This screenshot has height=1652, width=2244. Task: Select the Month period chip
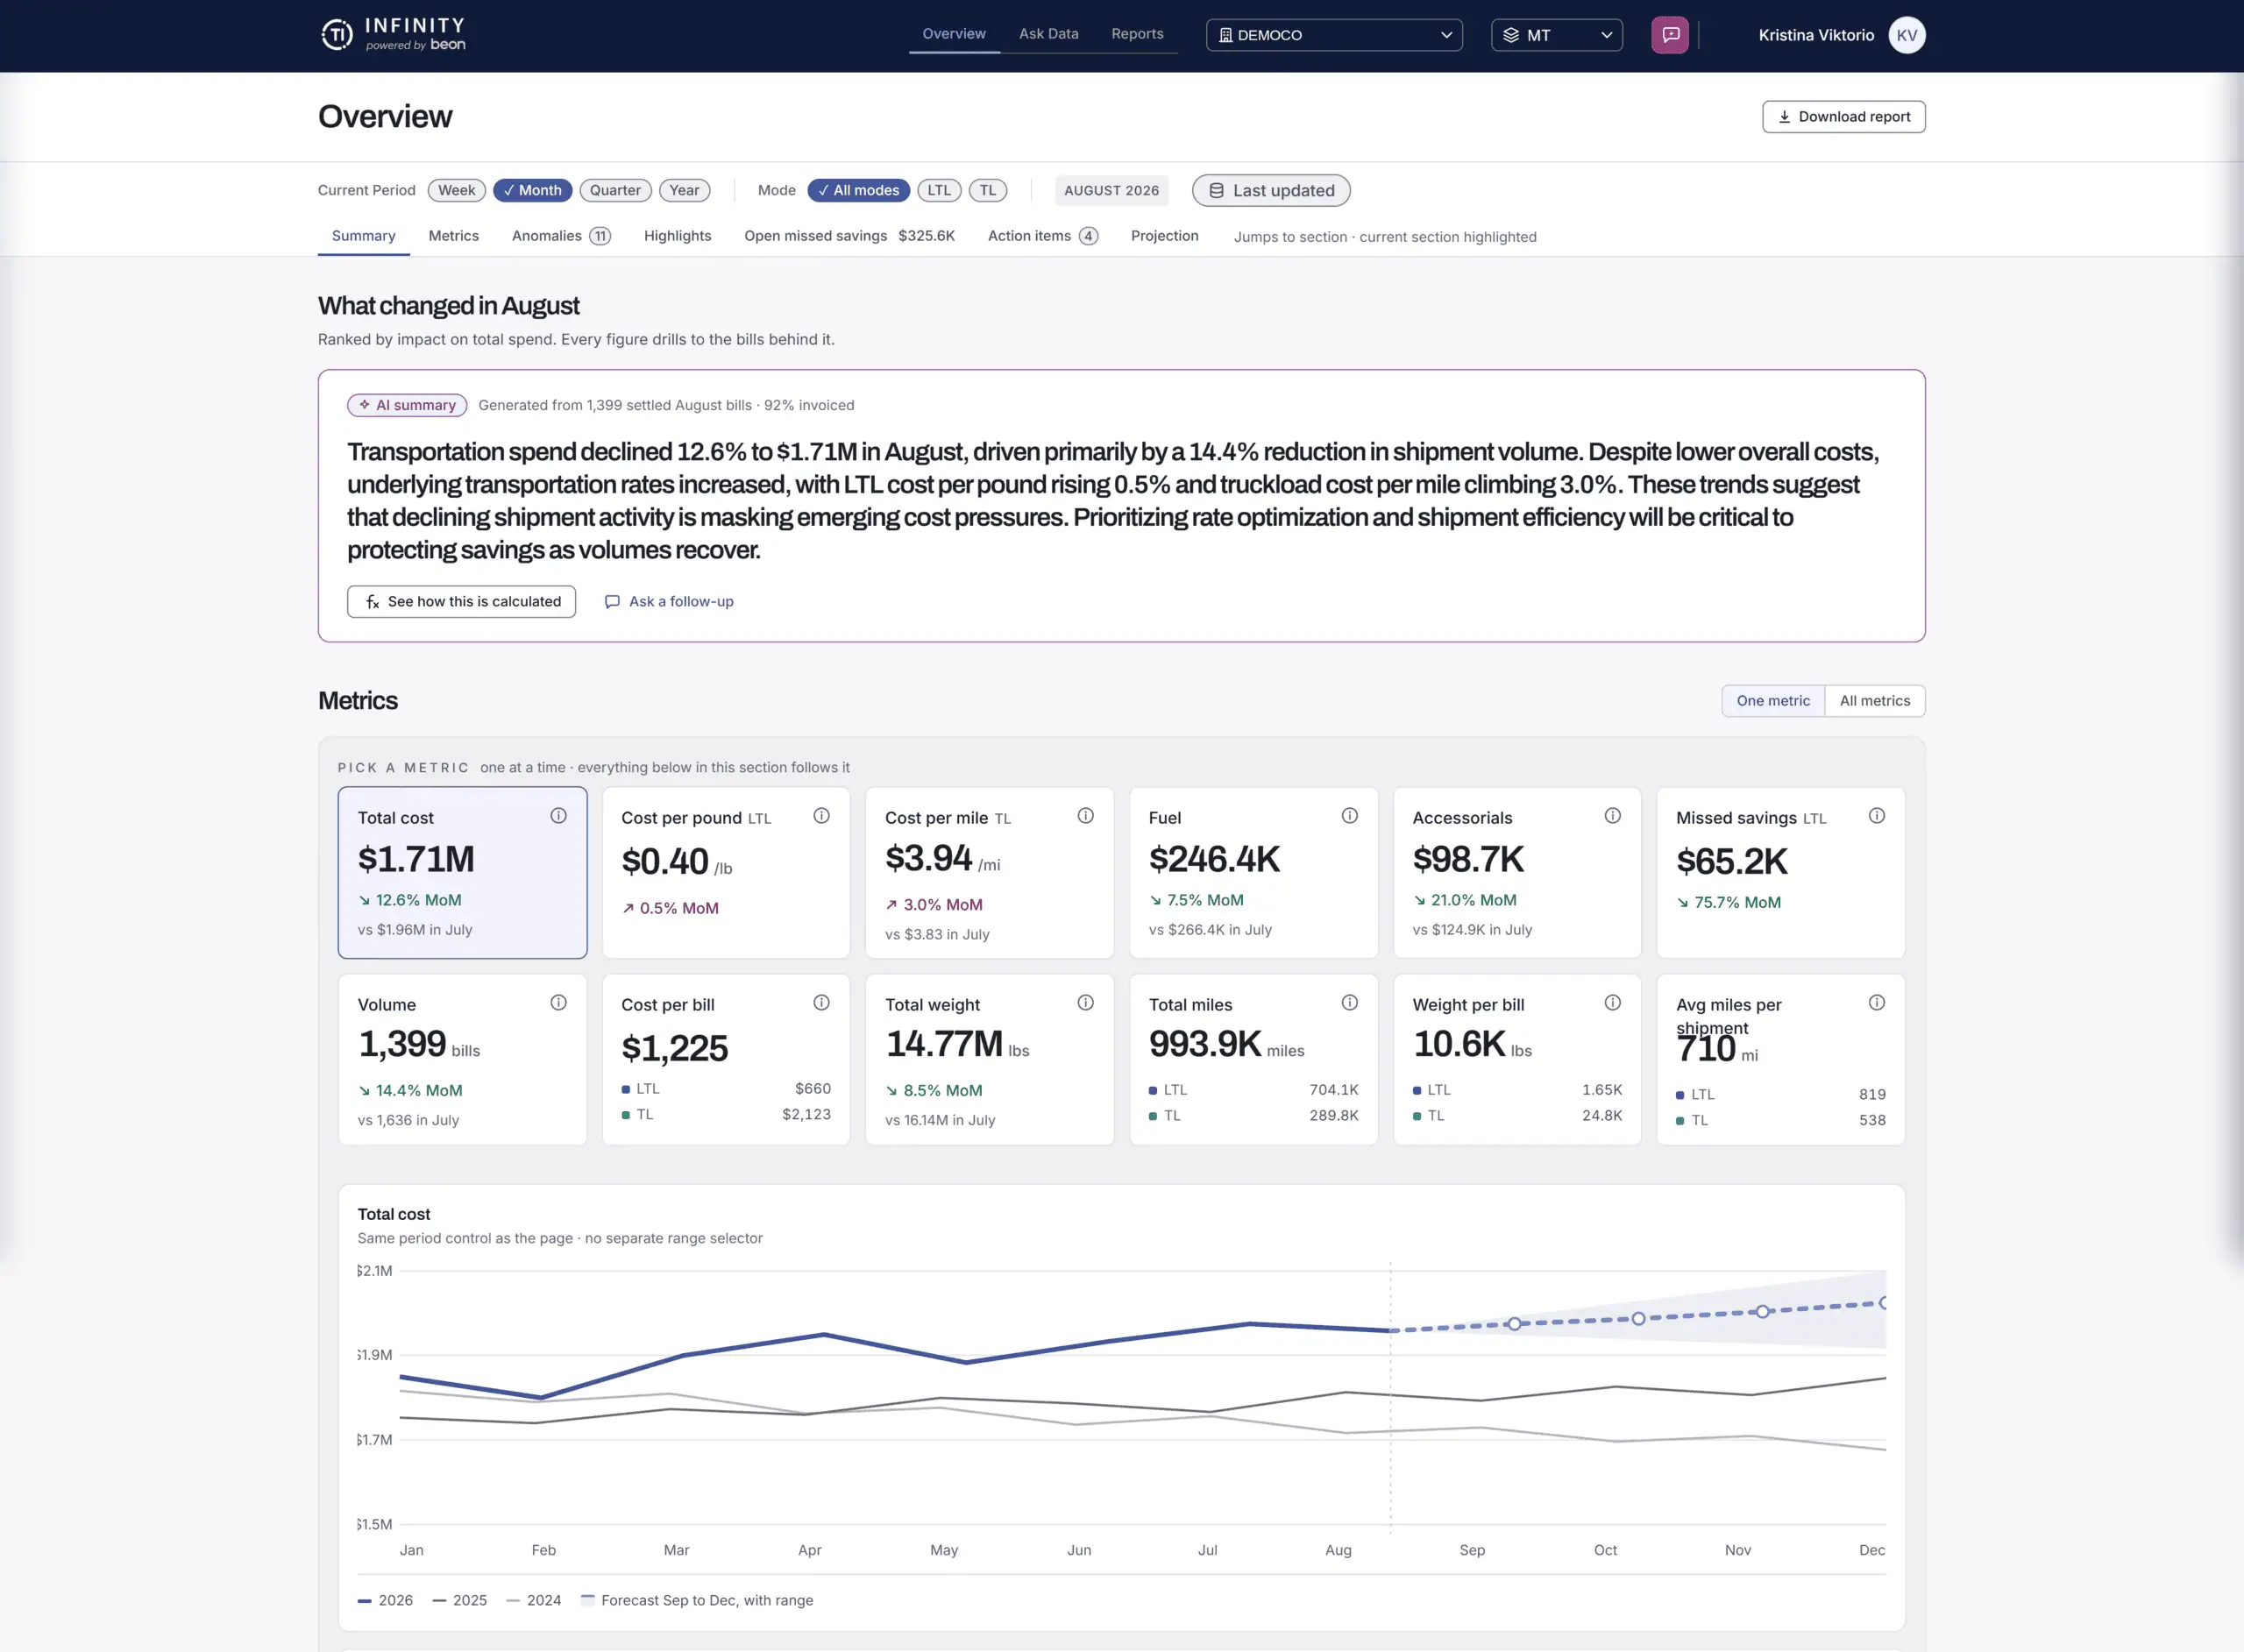click(532, 190)
